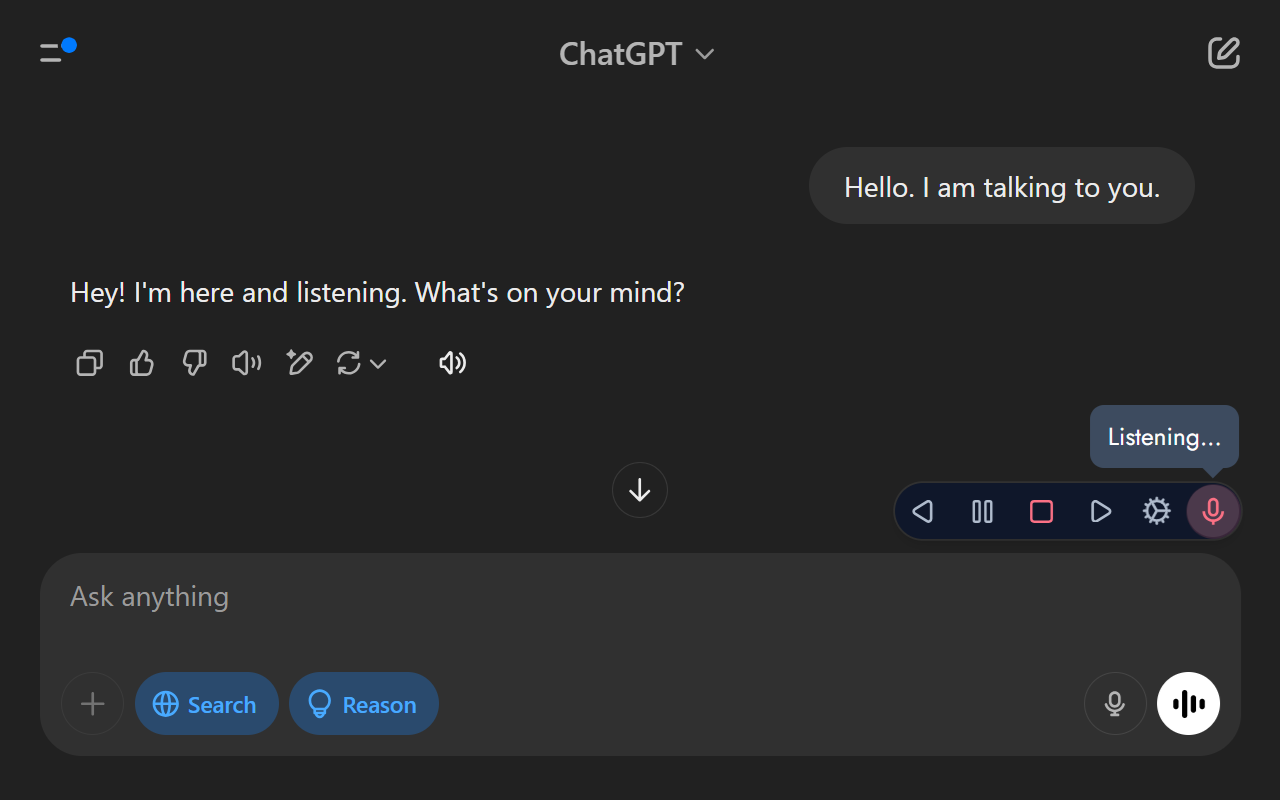
Task: Expand the conversation sidebar
Action: [49, 52]
